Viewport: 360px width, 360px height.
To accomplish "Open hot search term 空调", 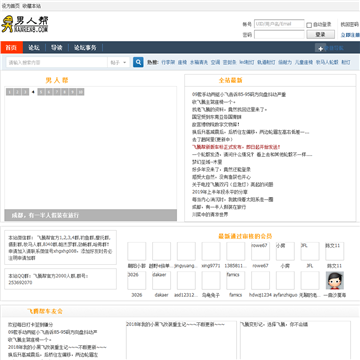I will pyautogui.click(x=215, y=62).
